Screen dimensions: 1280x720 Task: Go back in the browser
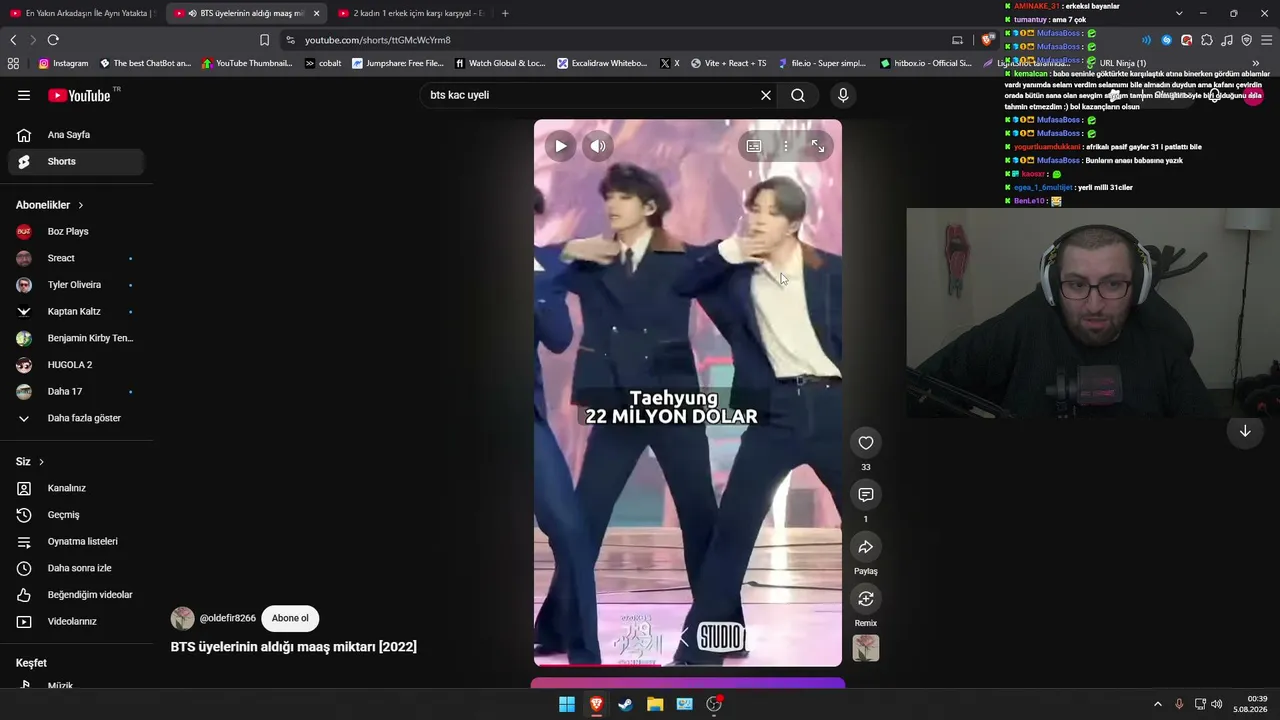[x=13, y=40]
